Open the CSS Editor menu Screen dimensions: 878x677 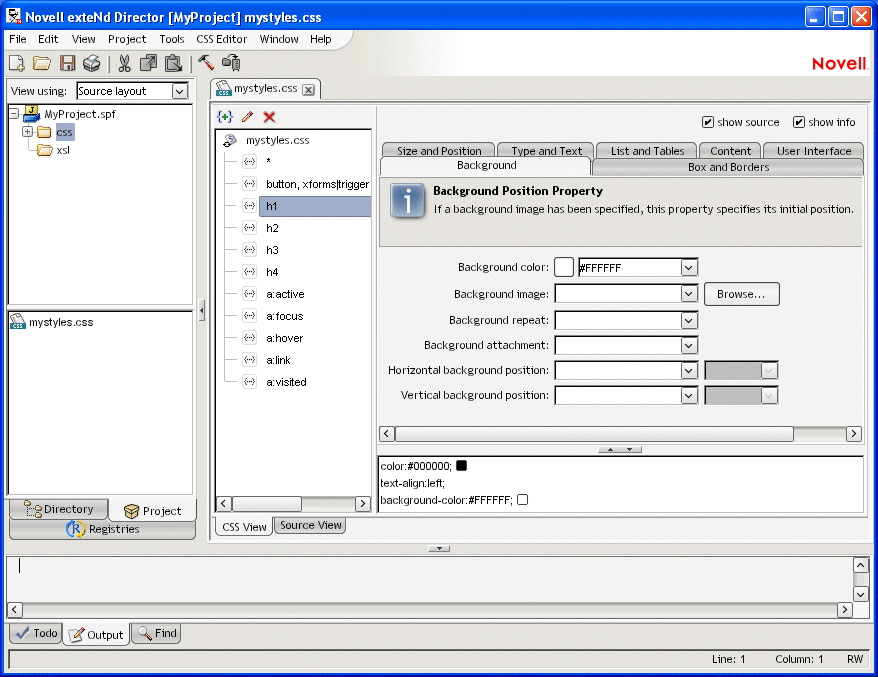click(221, 39)
